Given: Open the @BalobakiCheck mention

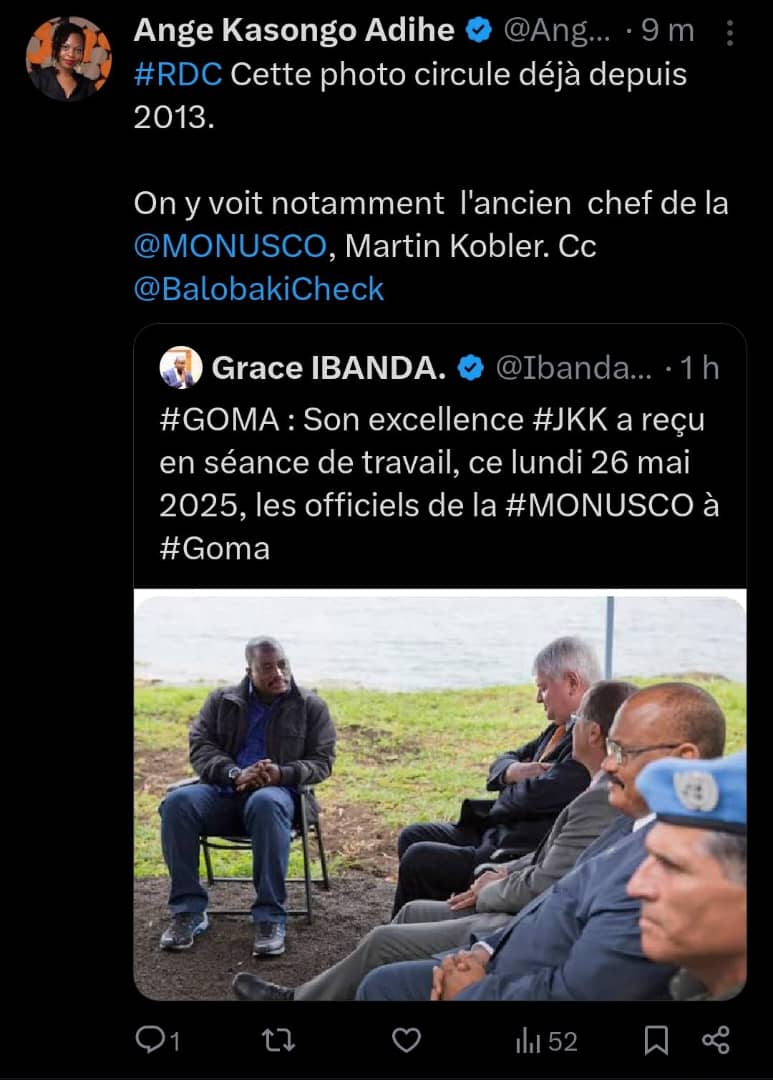Looking at the screenshot, I should coord(259,289).
